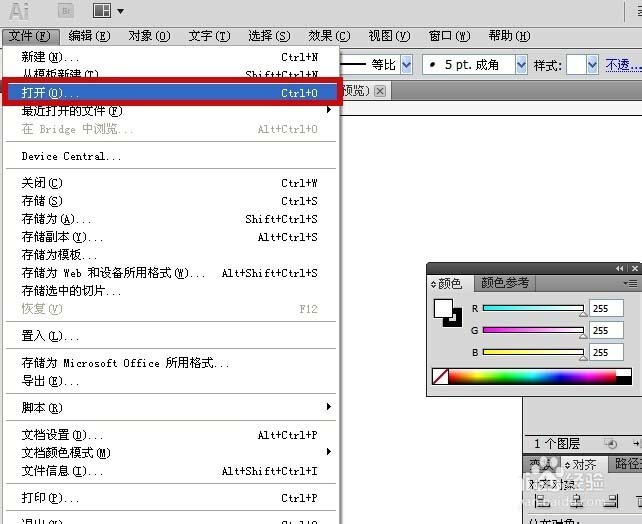Choose 文档设置(D)... menu entry
This screenshot has height=524, width=642.
click(x=171, y=435)
